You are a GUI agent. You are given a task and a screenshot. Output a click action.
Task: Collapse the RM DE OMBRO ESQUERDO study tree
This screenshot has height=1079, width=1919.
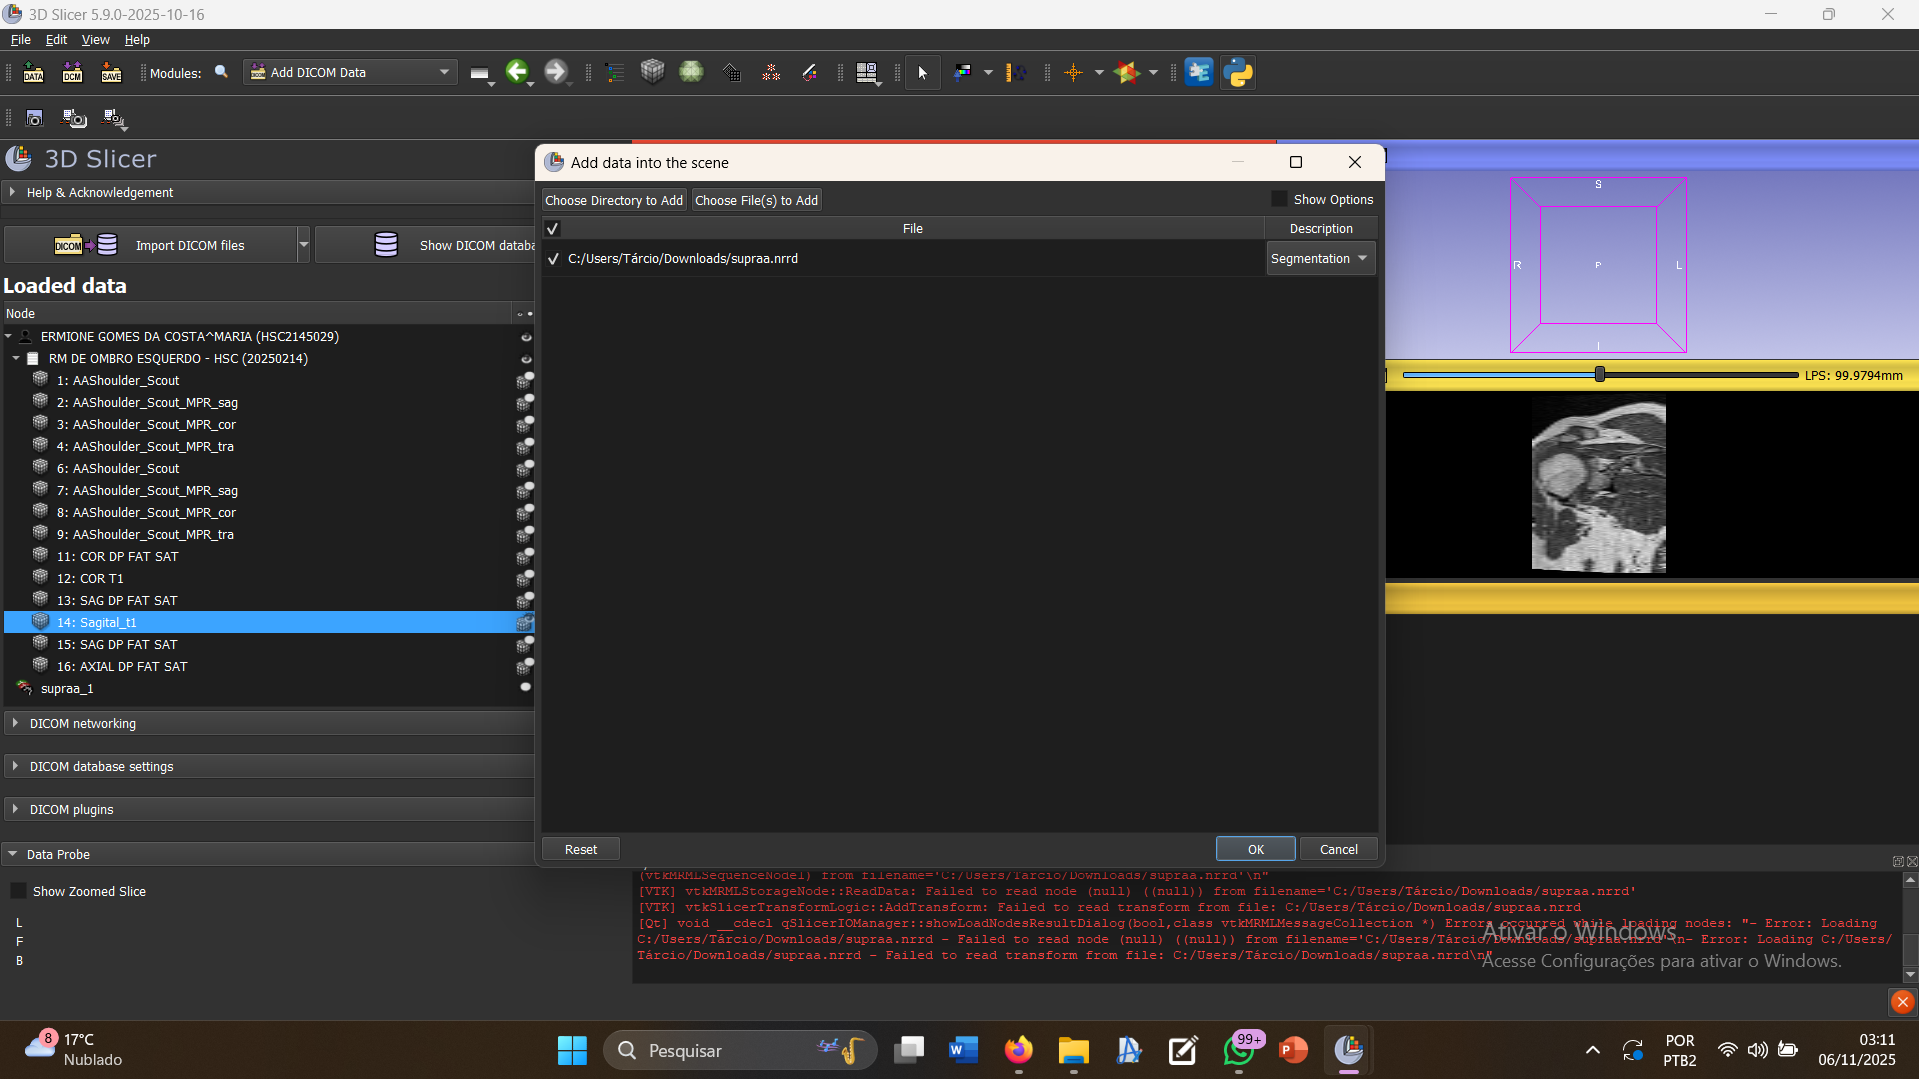pyautogui.click(x=16, y=359)
